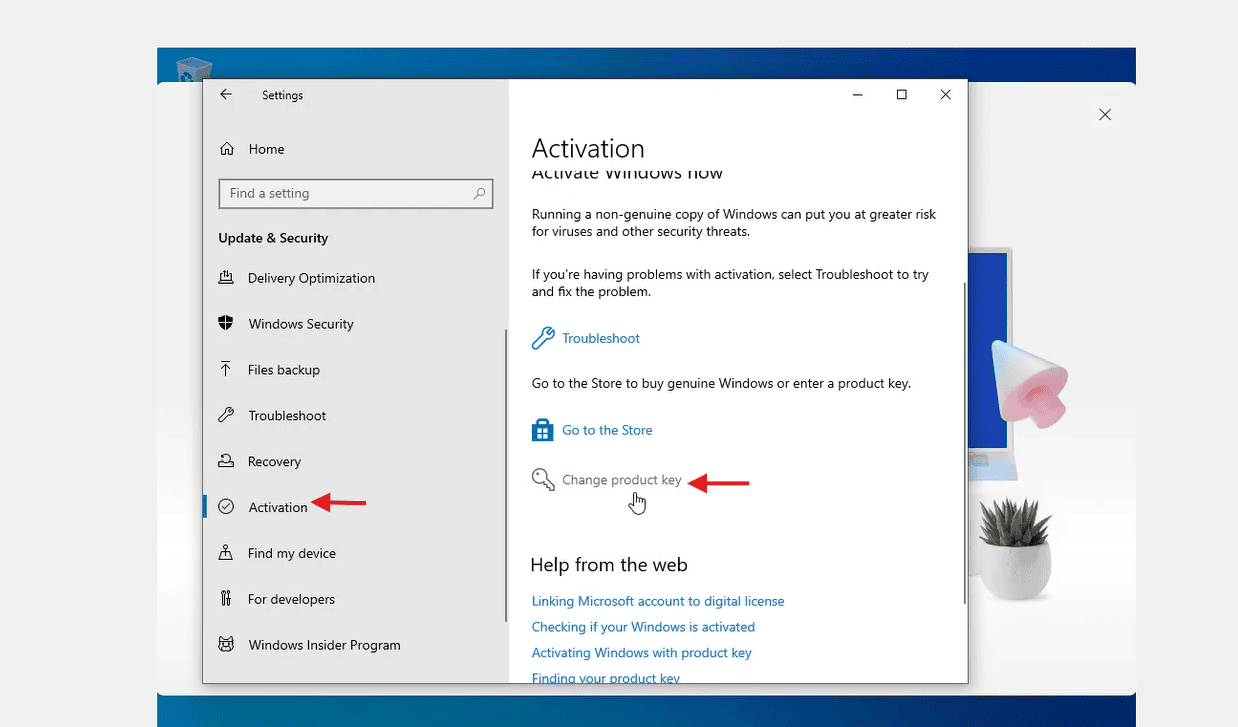Click the key icon for product key
Screen dimensions: 1238x727
point(543,480)
